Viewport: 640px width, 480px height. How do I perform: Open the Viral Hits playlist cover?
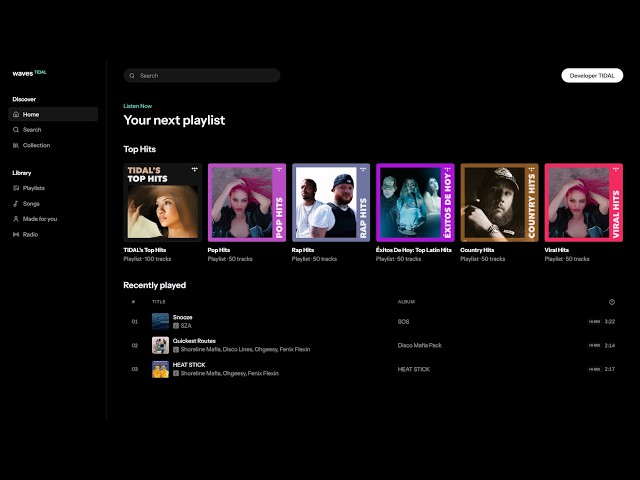click(584, 202)
